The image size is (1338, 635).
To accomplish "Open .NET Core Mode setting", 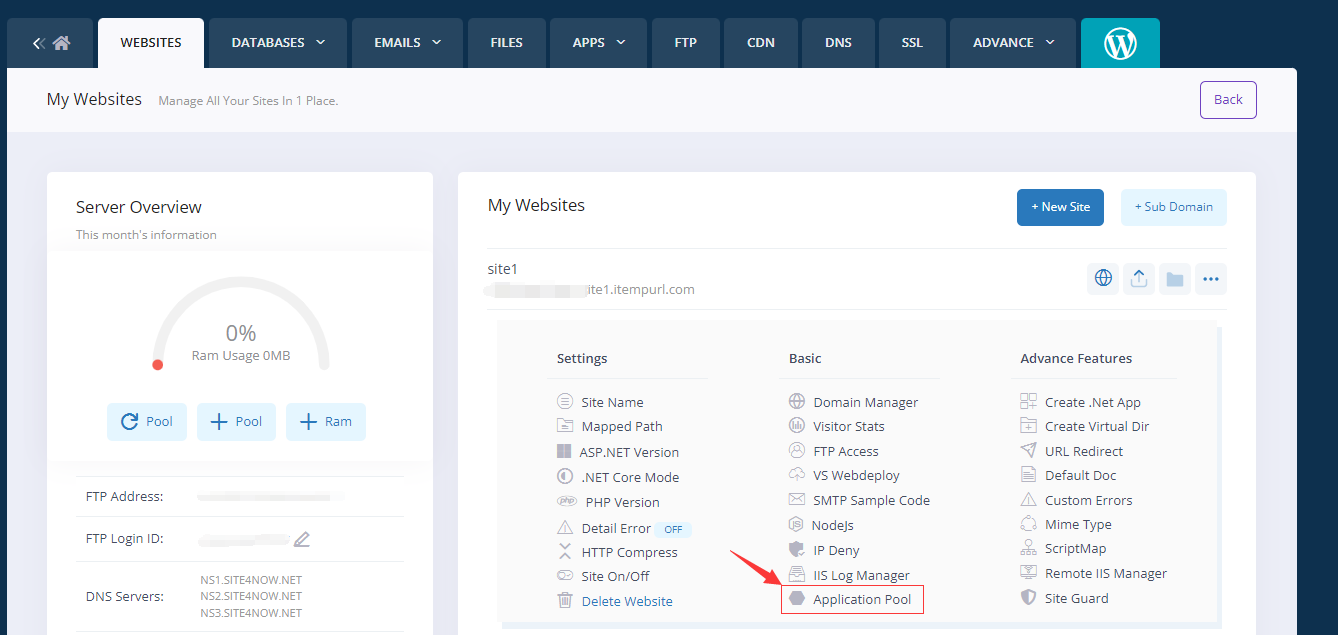I will pos(630,477).
